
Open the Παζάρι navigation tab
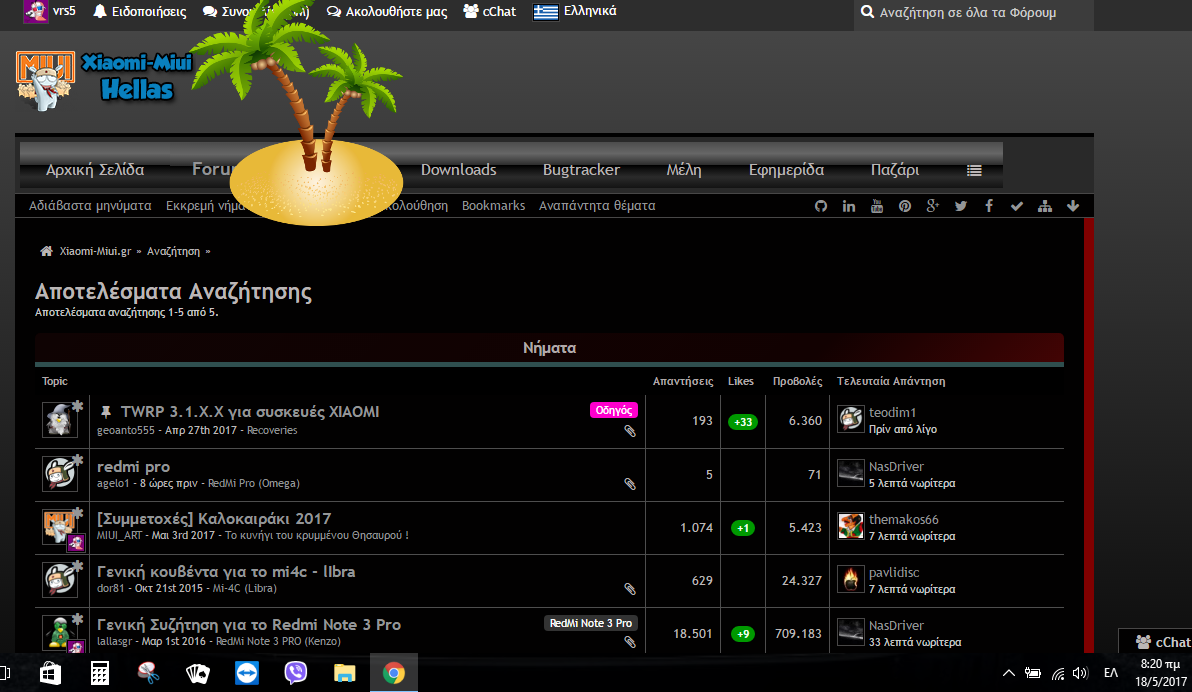pyautogui.click(x=894, y=170)
